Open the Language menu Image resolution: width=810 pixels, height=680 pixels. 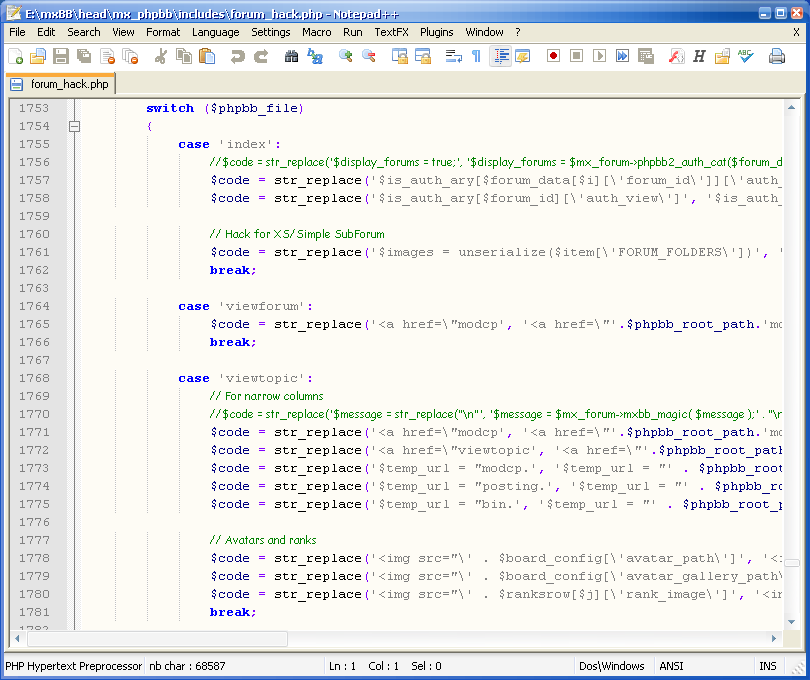click(215, 32)
